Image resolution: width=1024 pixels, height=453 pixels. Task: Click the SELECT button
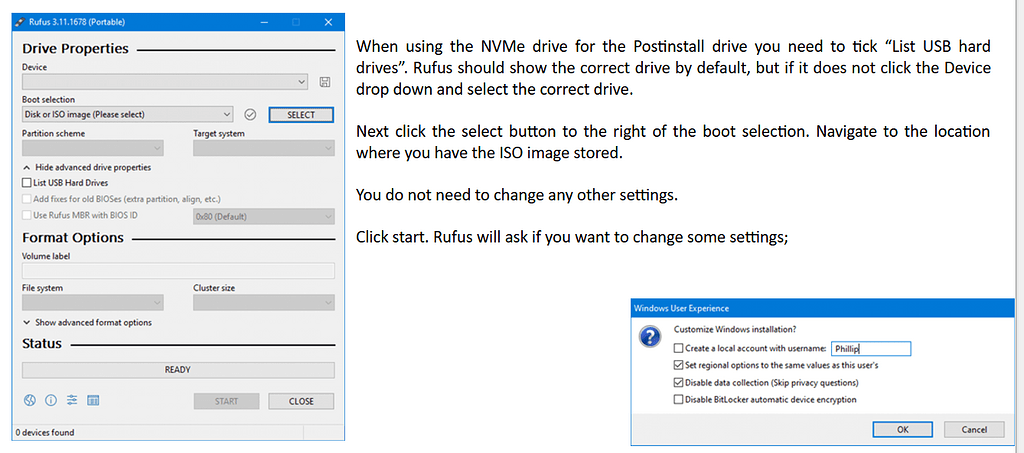tap(301, 115)
